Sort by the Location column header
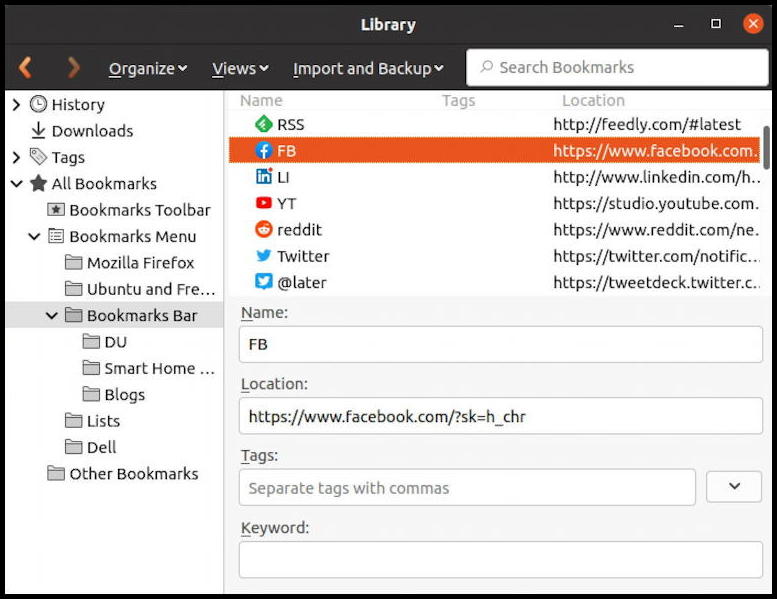Image resolution: width=777 pixels, height=599 pixels. pos(593,101)
